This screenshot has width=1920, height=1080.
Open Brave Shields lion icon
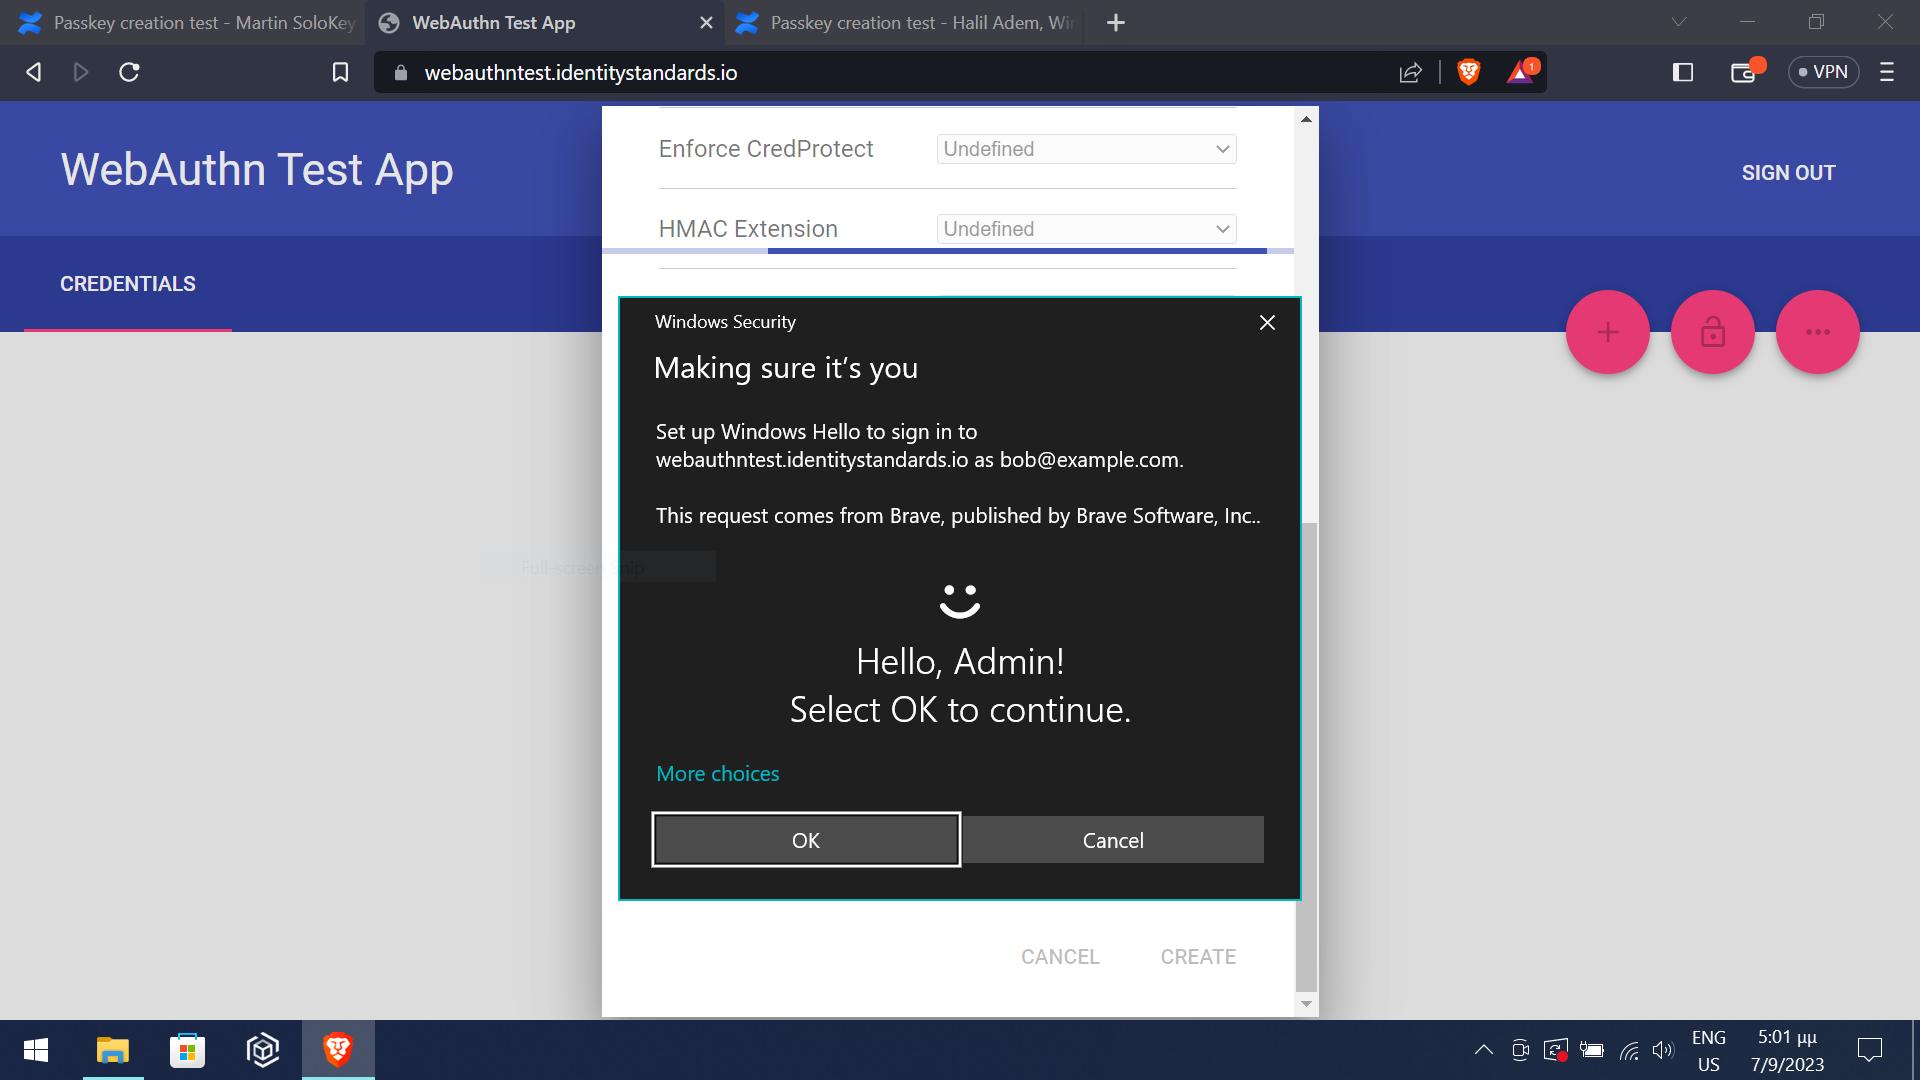click(1468, 72)
